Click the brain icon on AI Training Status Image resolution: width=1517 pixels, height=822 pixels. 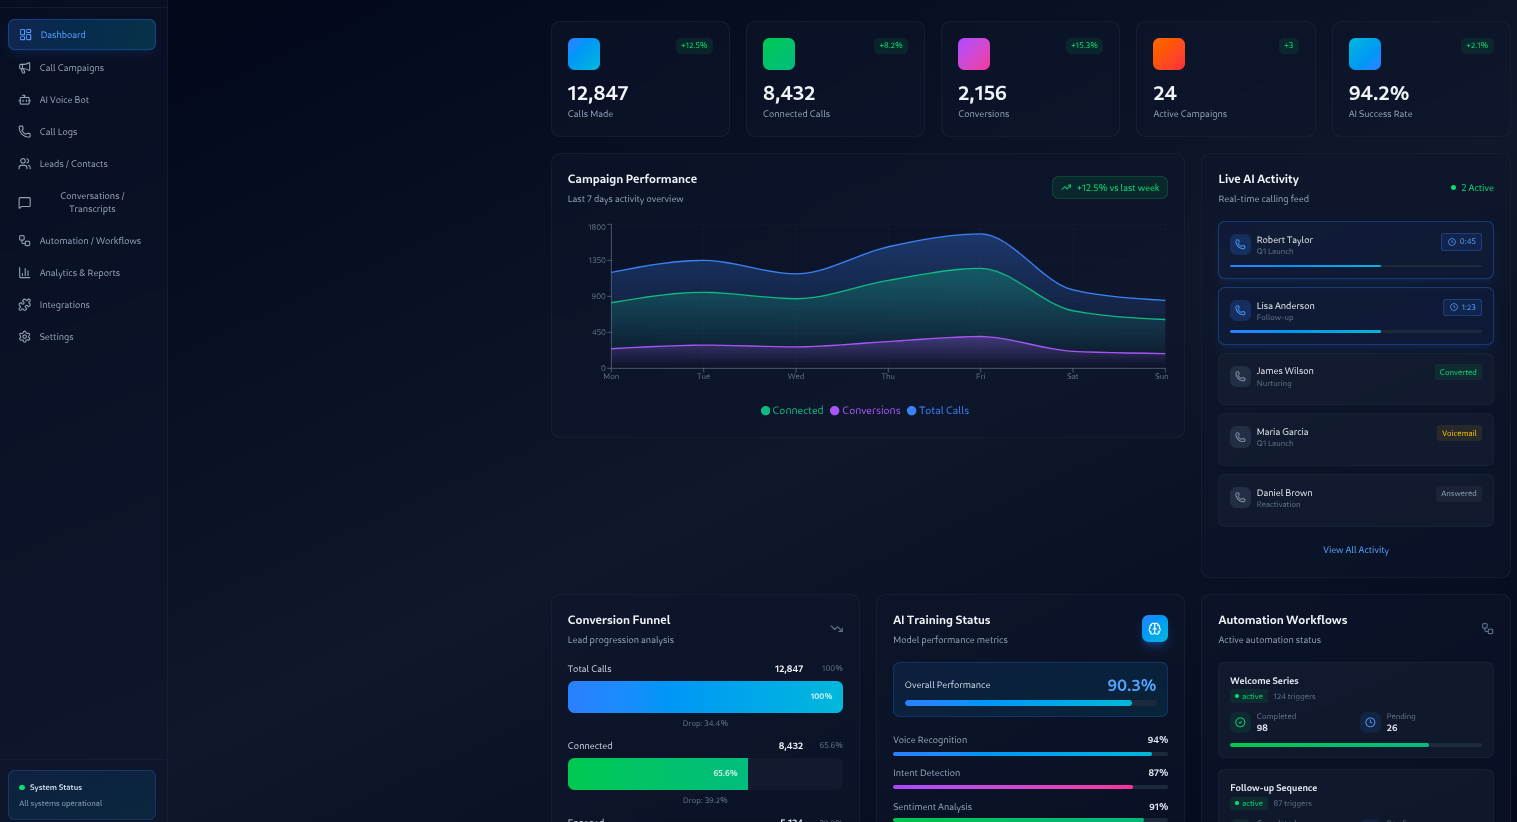click(1155, 629)
